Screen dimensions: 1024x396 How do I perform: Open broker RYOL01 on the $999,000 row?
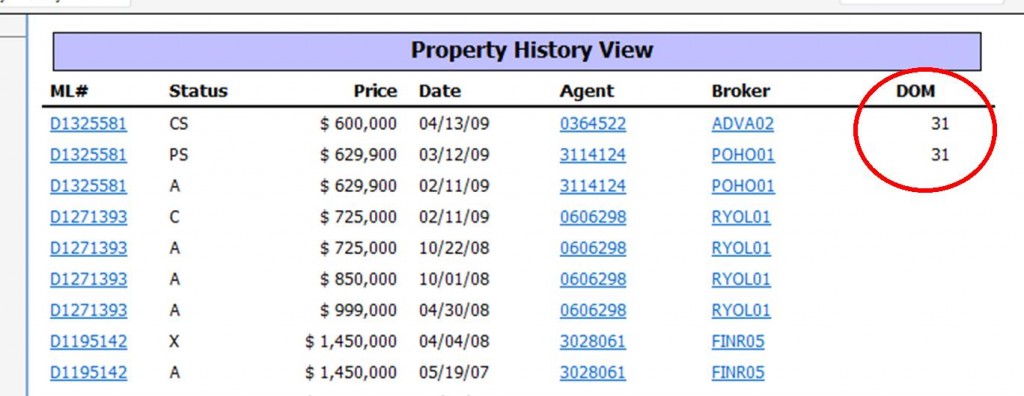(741, 310)
